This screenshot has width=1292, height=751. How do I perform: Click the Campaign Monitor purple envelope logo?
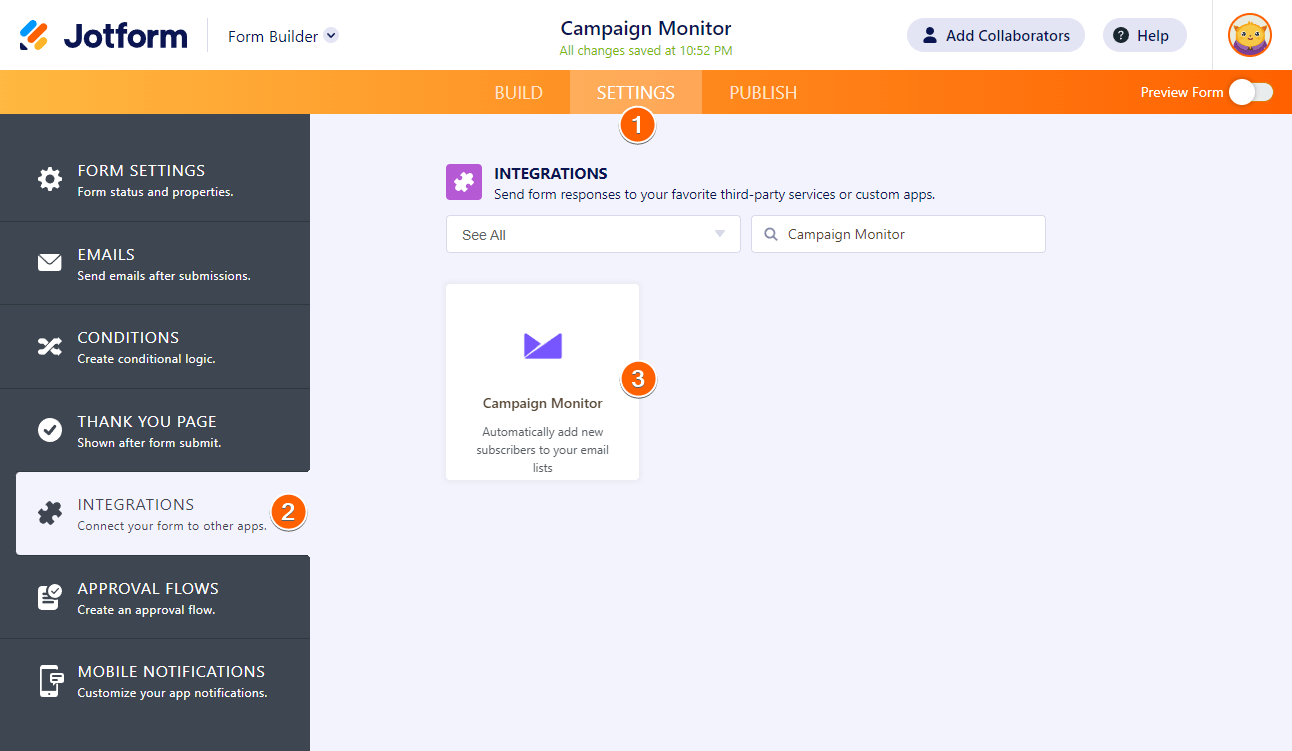point(543,346)
